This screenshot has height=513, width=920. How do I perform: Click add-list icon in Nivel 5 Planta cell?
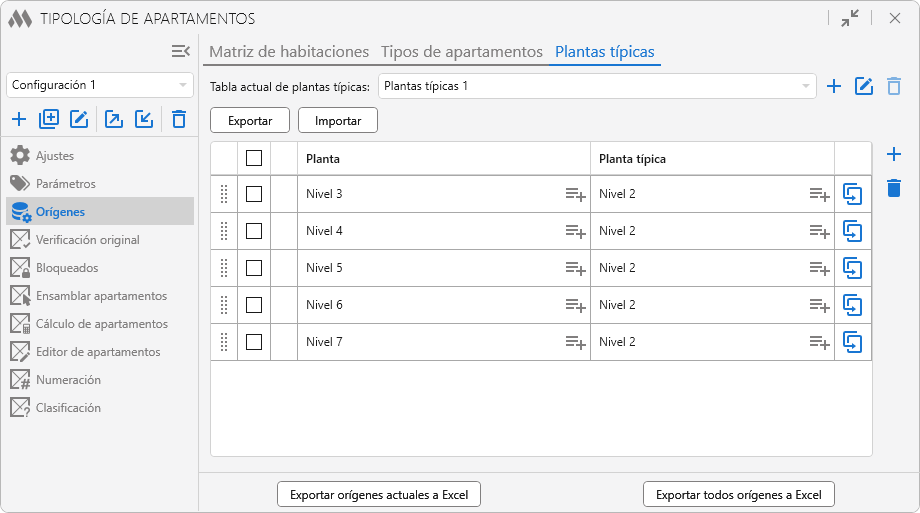coord(575,268)
